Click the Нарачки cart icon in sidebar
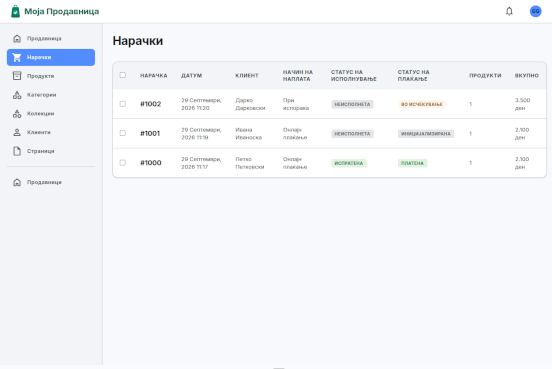This screenshot has width=552, height=369. [17, 57]
